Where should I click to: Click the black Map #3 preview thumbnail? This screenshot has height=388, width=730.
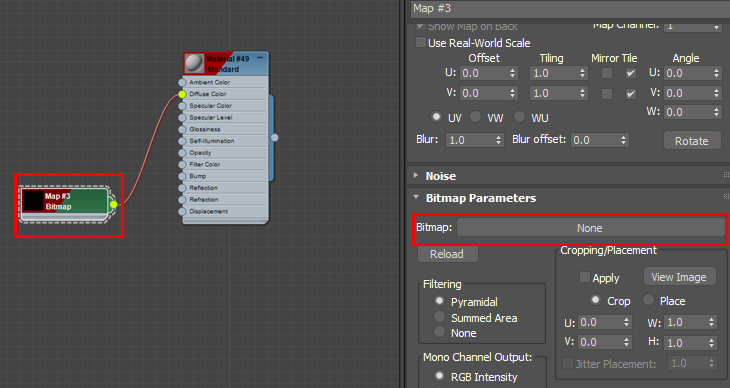(x=33, y=201)
